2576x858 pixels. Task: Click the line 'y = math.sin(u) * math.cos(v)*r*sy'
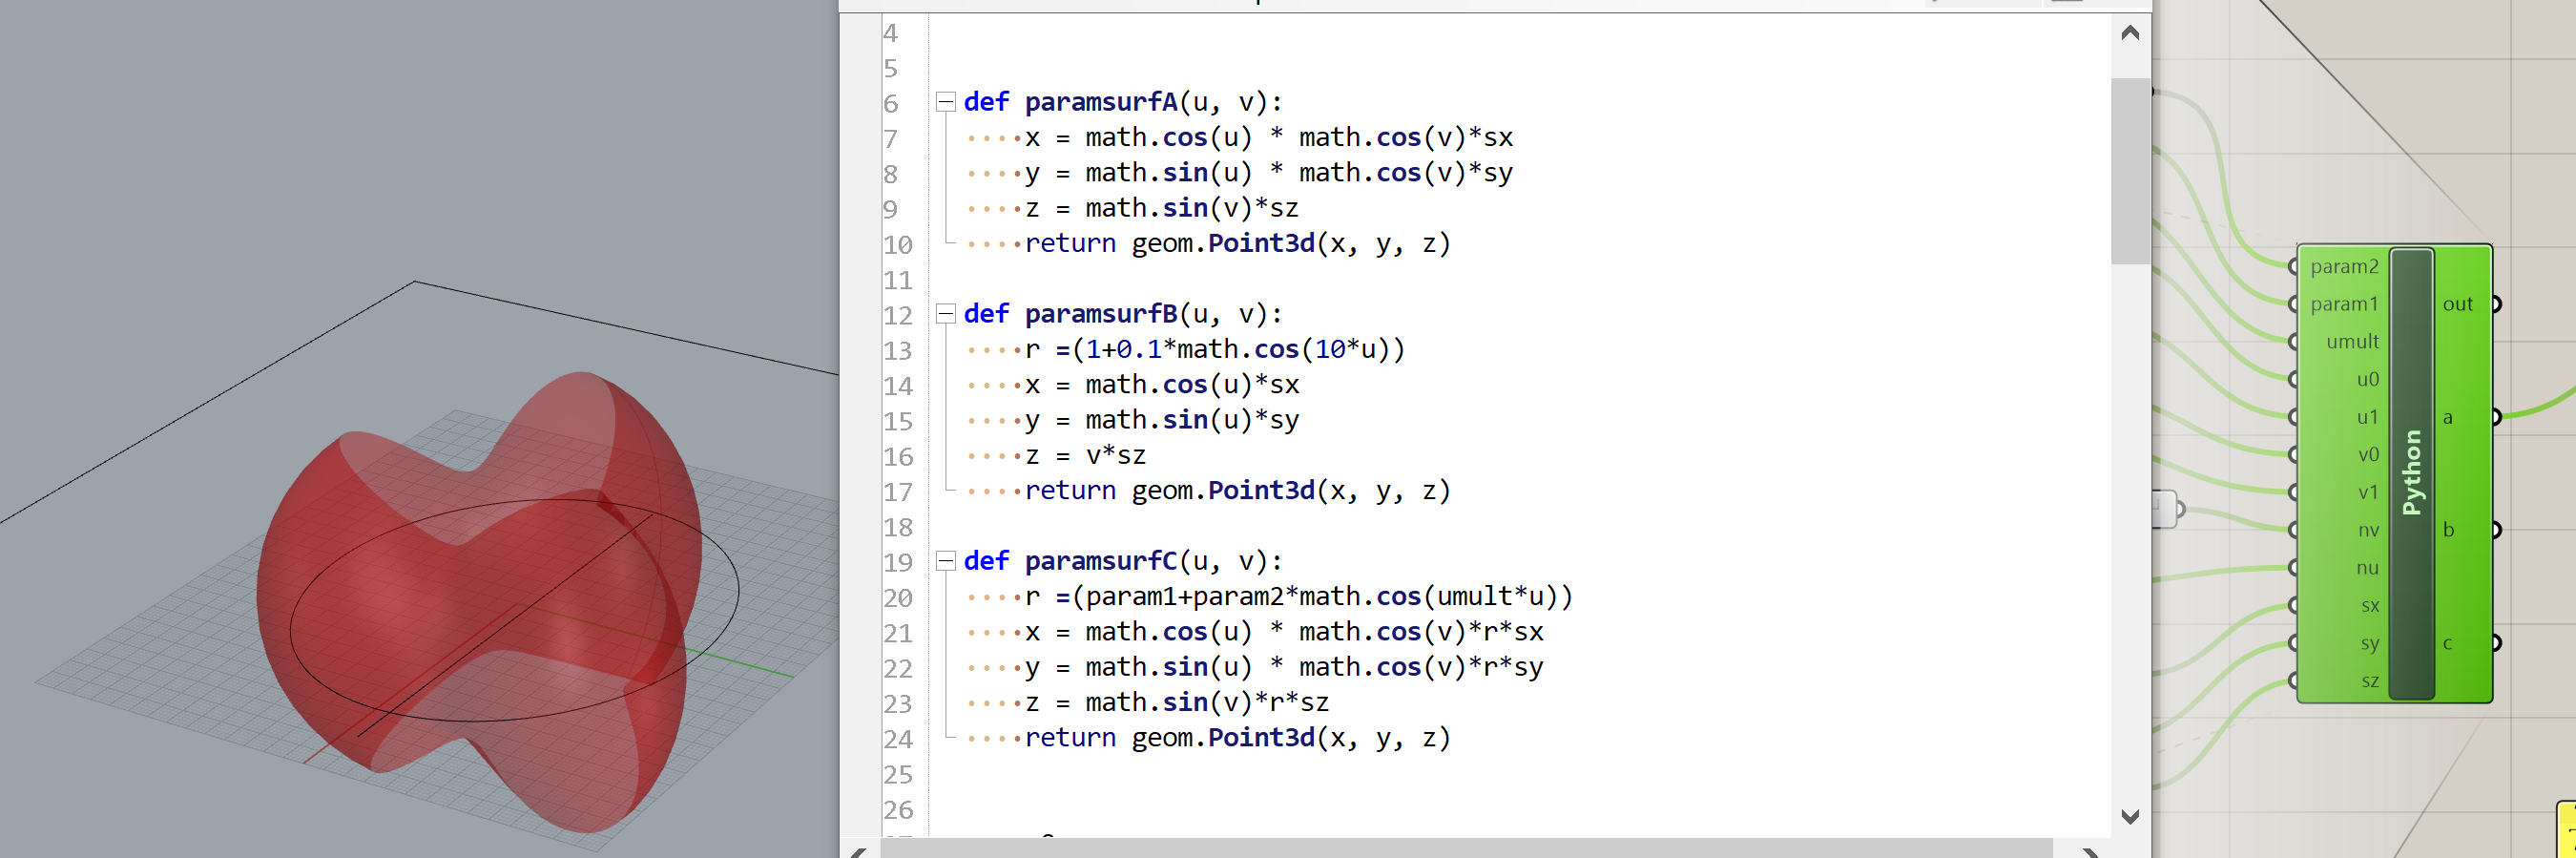pos(1284,667)
